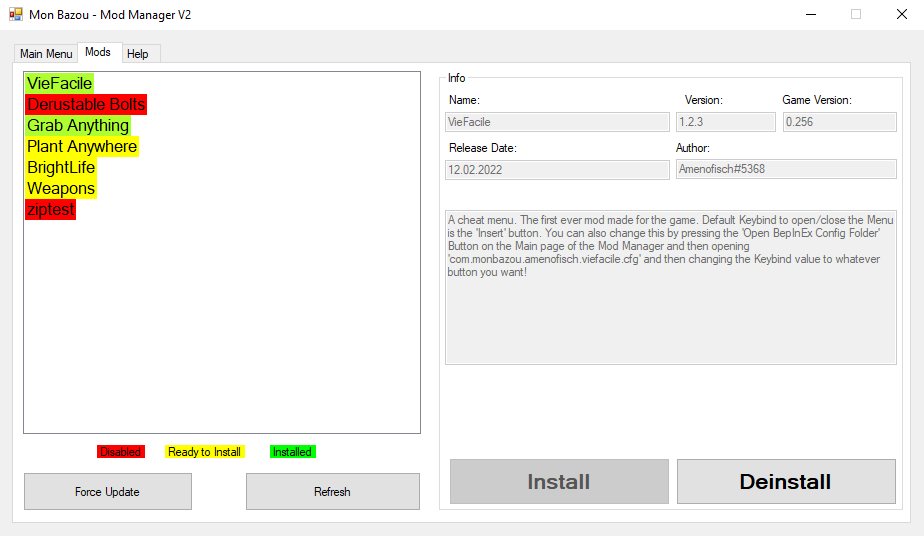
Task: Click the Version field showing 1.2.3
Action: (725, 122)
